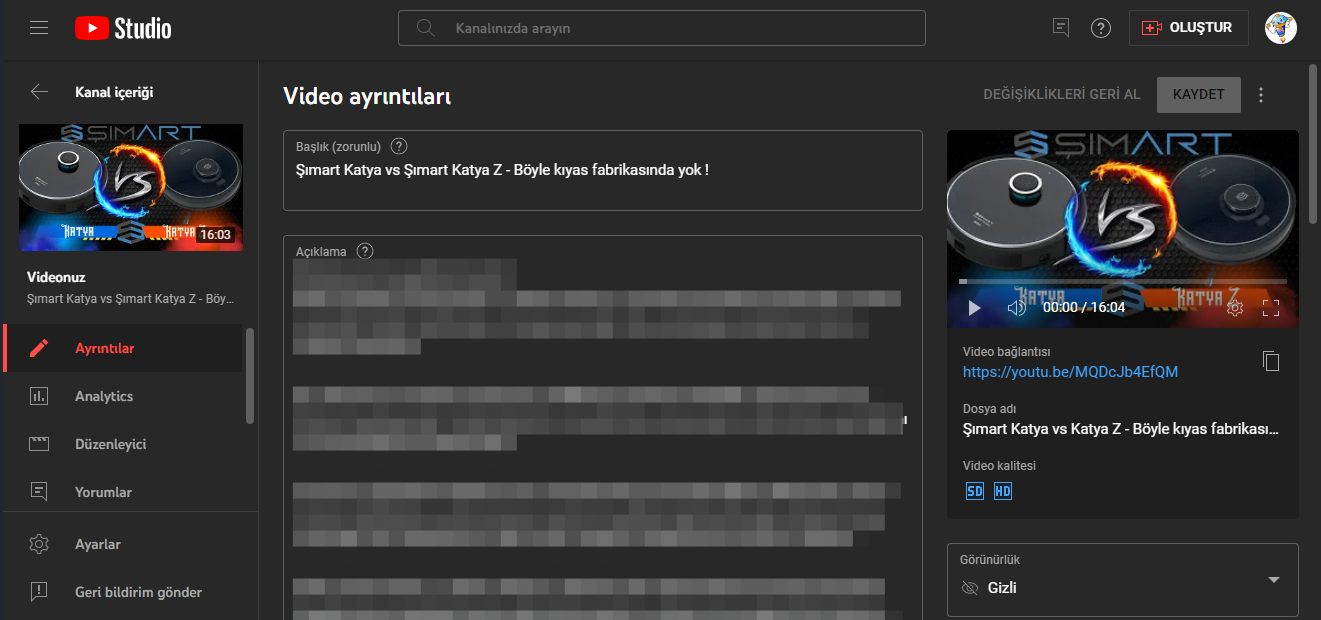Open the account avatar menu
This screenshot has height=620, width=1321.
pyautogui.click(x=1281, y=28)
